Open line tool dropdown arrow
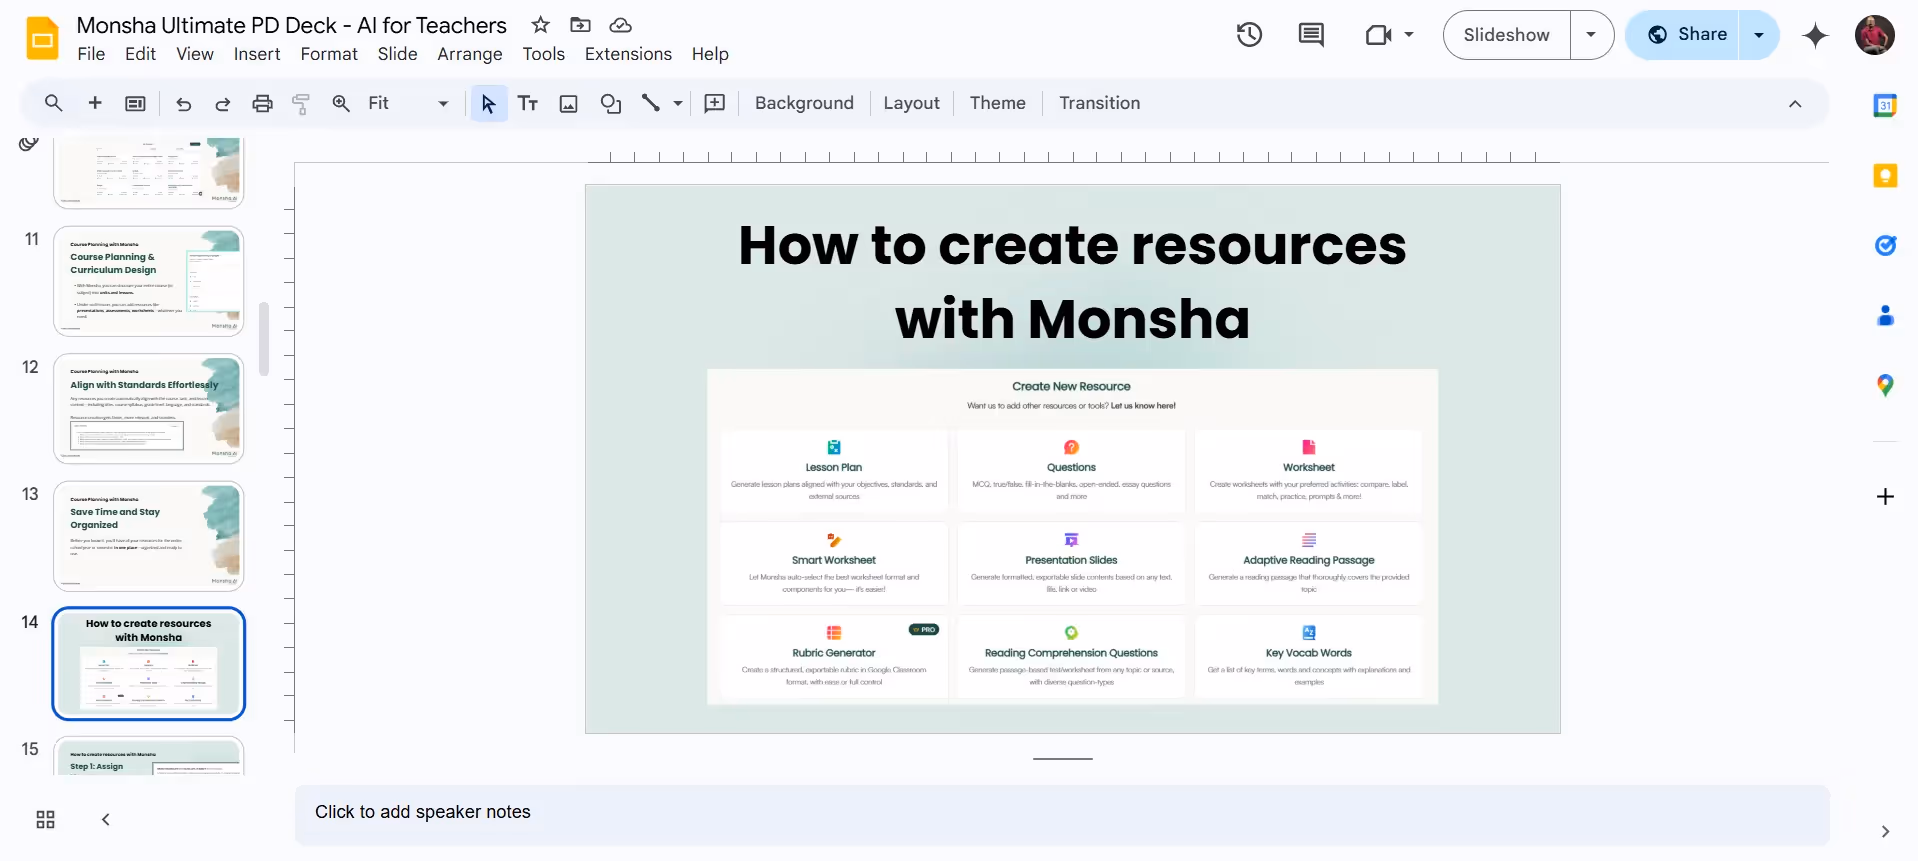 tap(678, 104)
